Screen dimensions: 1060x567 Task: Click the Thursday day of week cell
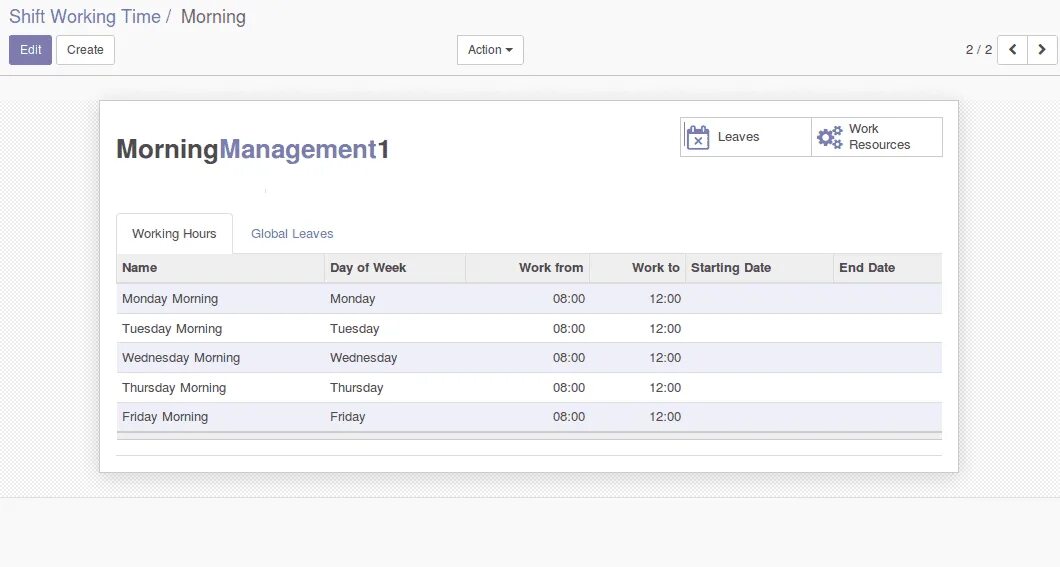pos(357,387)
